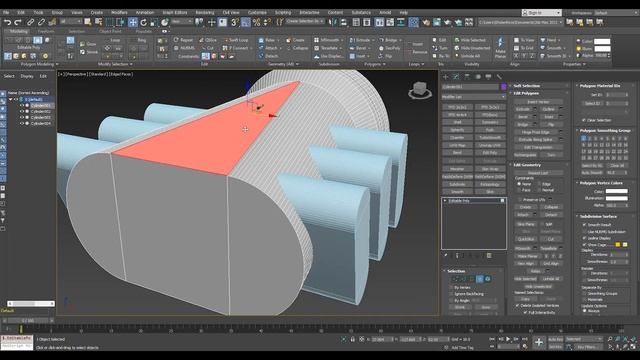Open the Motion command panel tab
This screenshot has width=640, height=360.
pyautogui.click(x=478, y=77)
